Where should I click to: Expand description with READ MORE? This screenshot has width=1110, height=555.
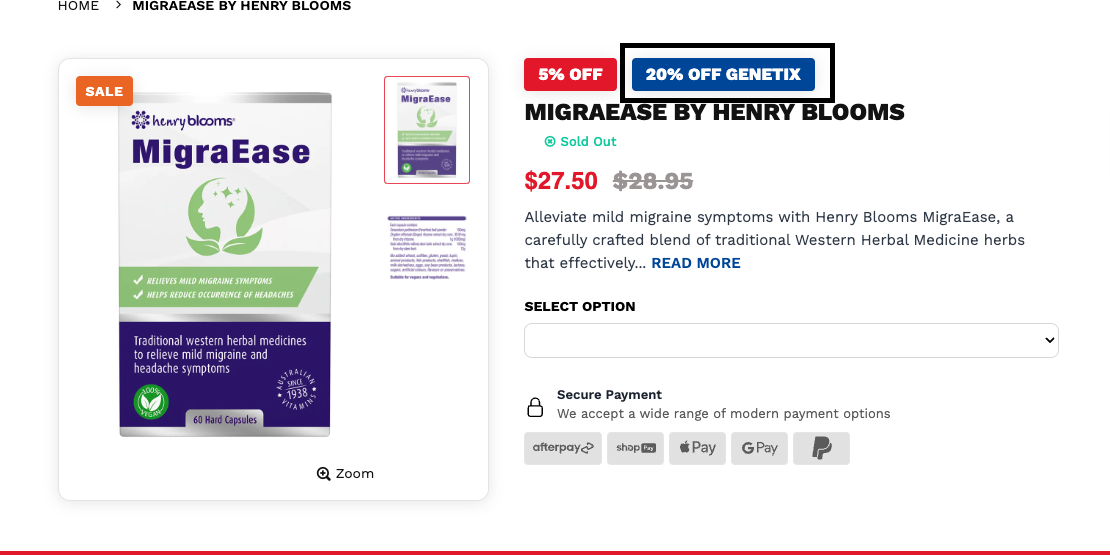pos(696,263)
